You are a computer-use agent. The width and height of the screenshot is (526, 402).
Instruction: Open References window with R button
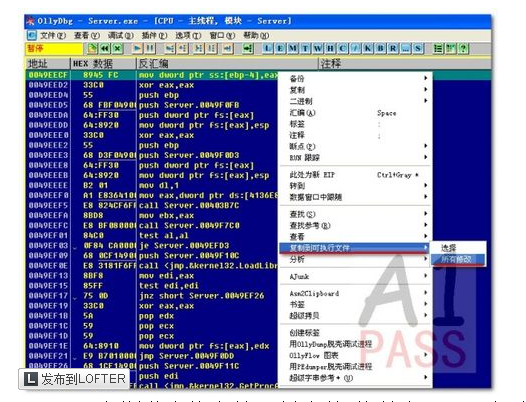[392, 49]
